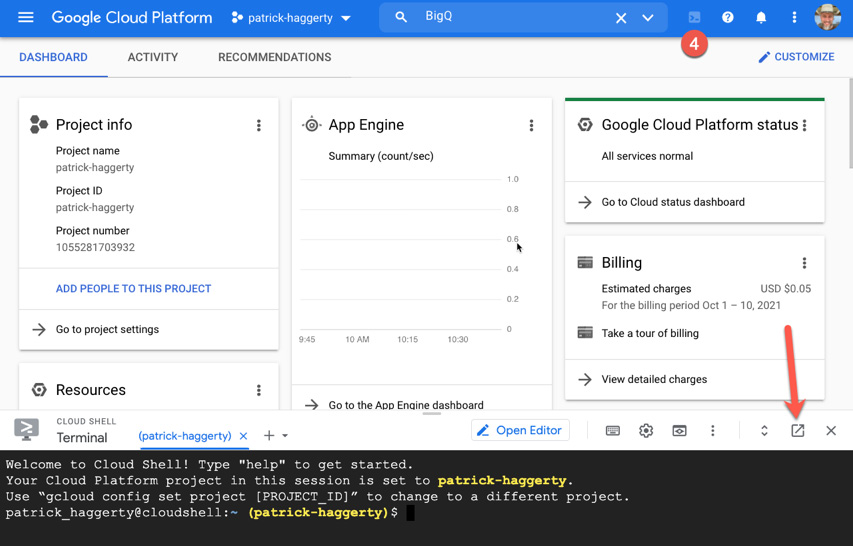Click the Cloud Shell panel resize handle
Viewport: 853px width, 546px height.
click(x=431, y=413)
